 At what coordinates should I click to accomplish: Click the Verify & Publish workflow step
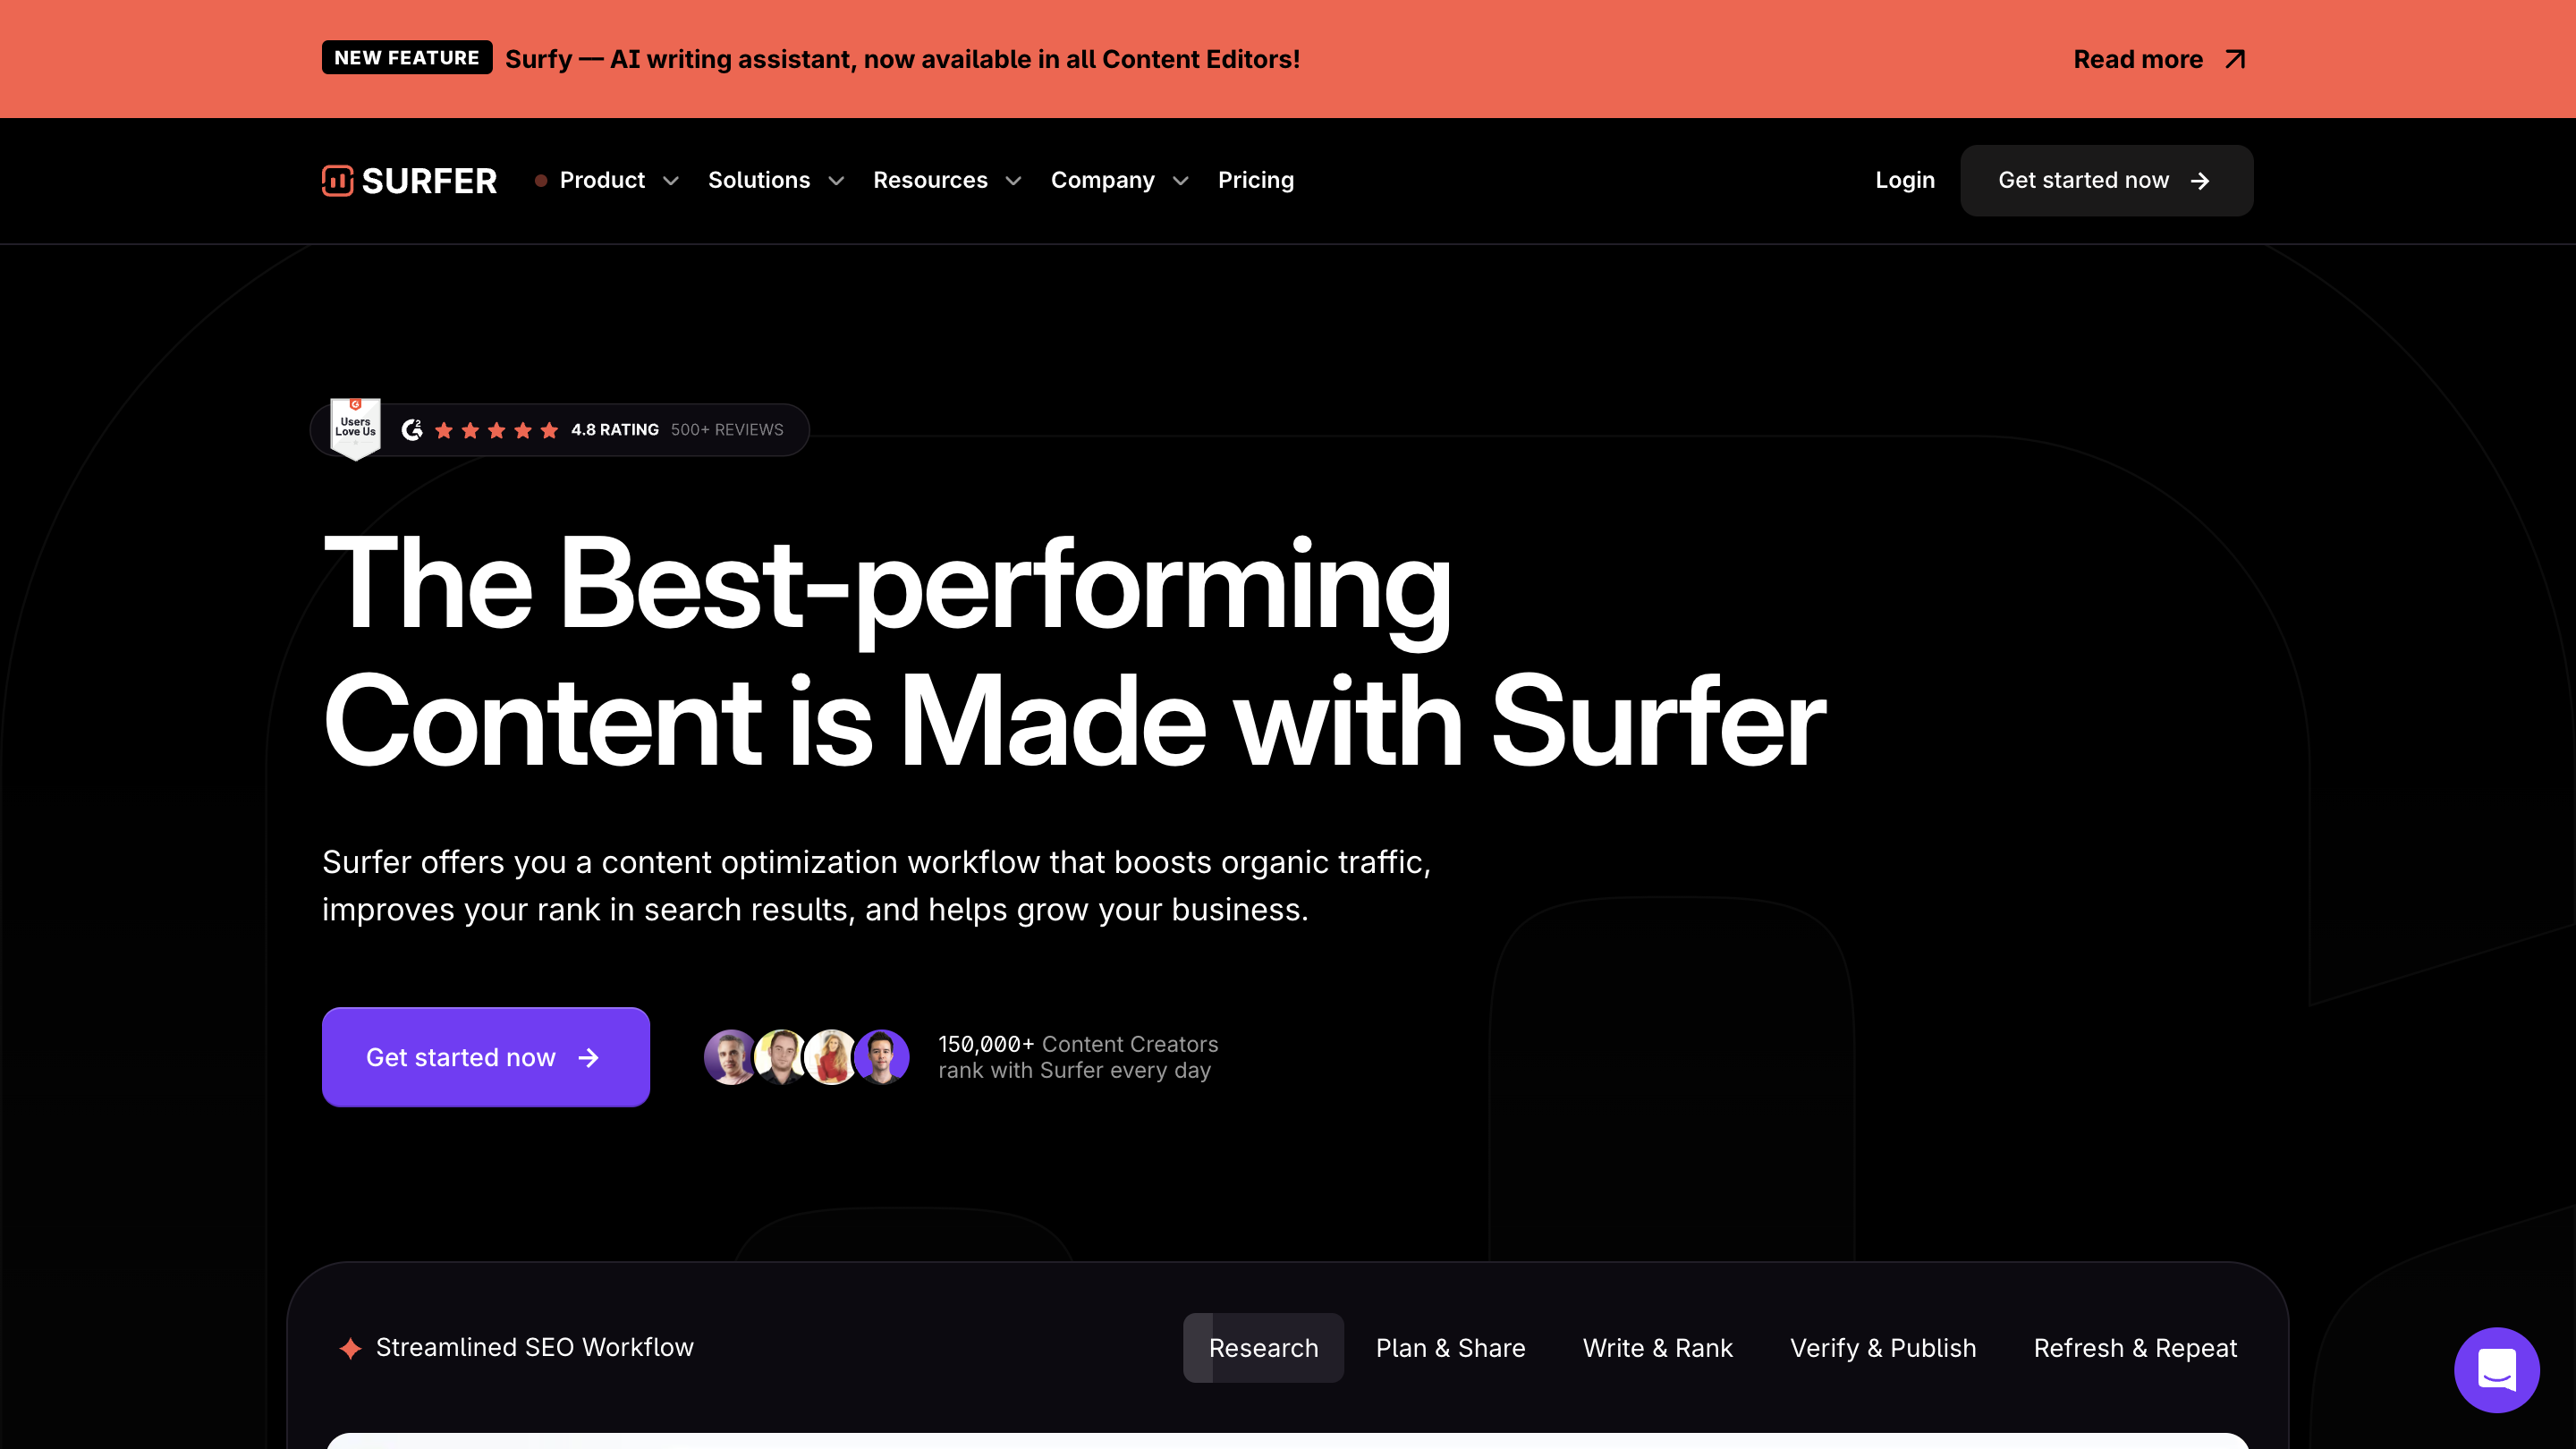pyautogui.click(x=1881, y=1346)
